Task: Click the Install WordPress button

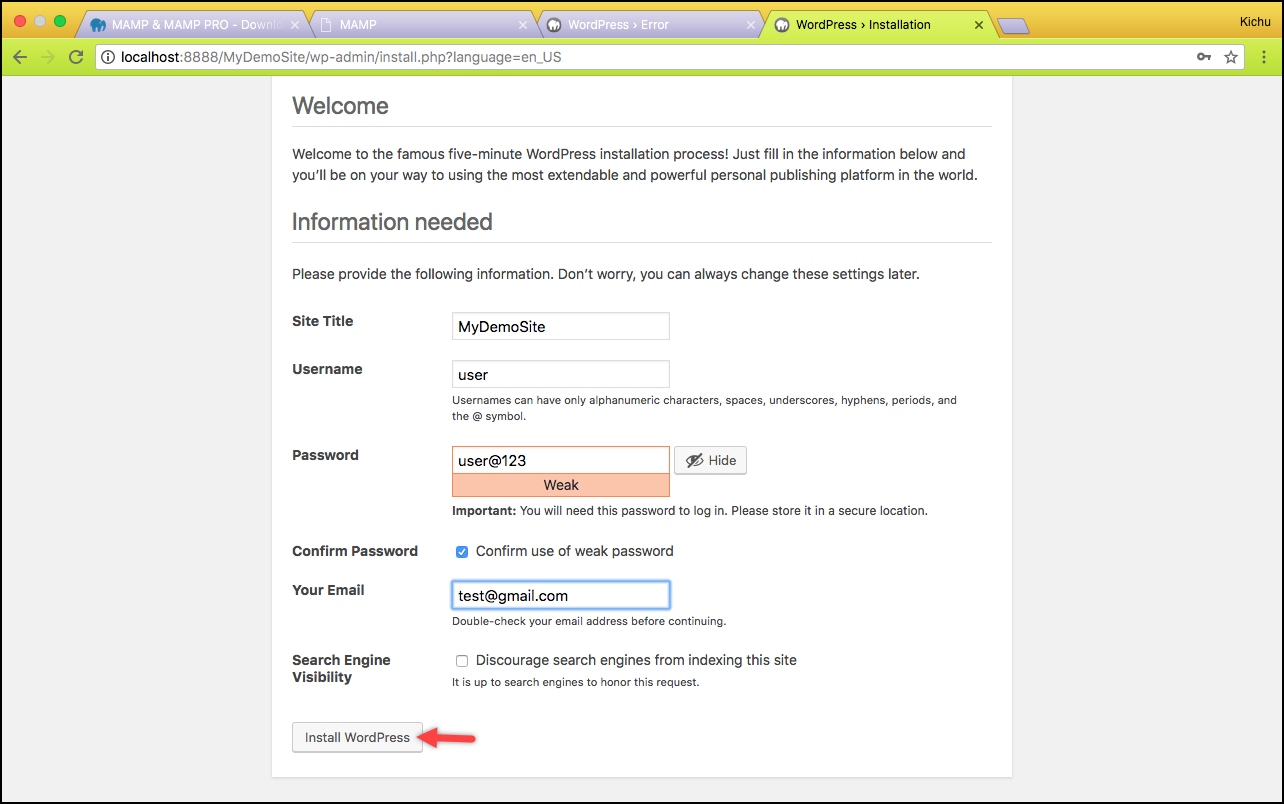Action: click(357, 737)
